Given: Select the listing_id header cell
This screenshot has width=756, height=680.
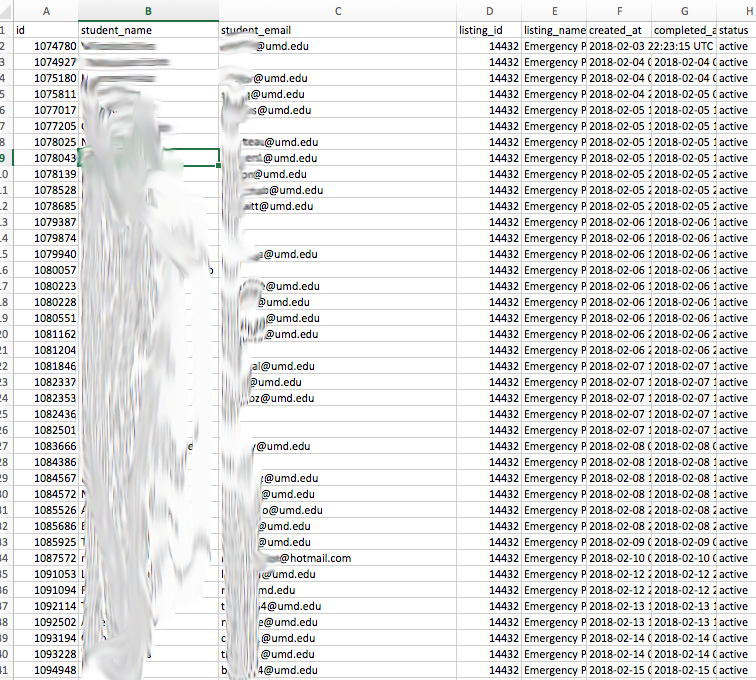Looking at the screenshot, I should [x=489, y=30].
